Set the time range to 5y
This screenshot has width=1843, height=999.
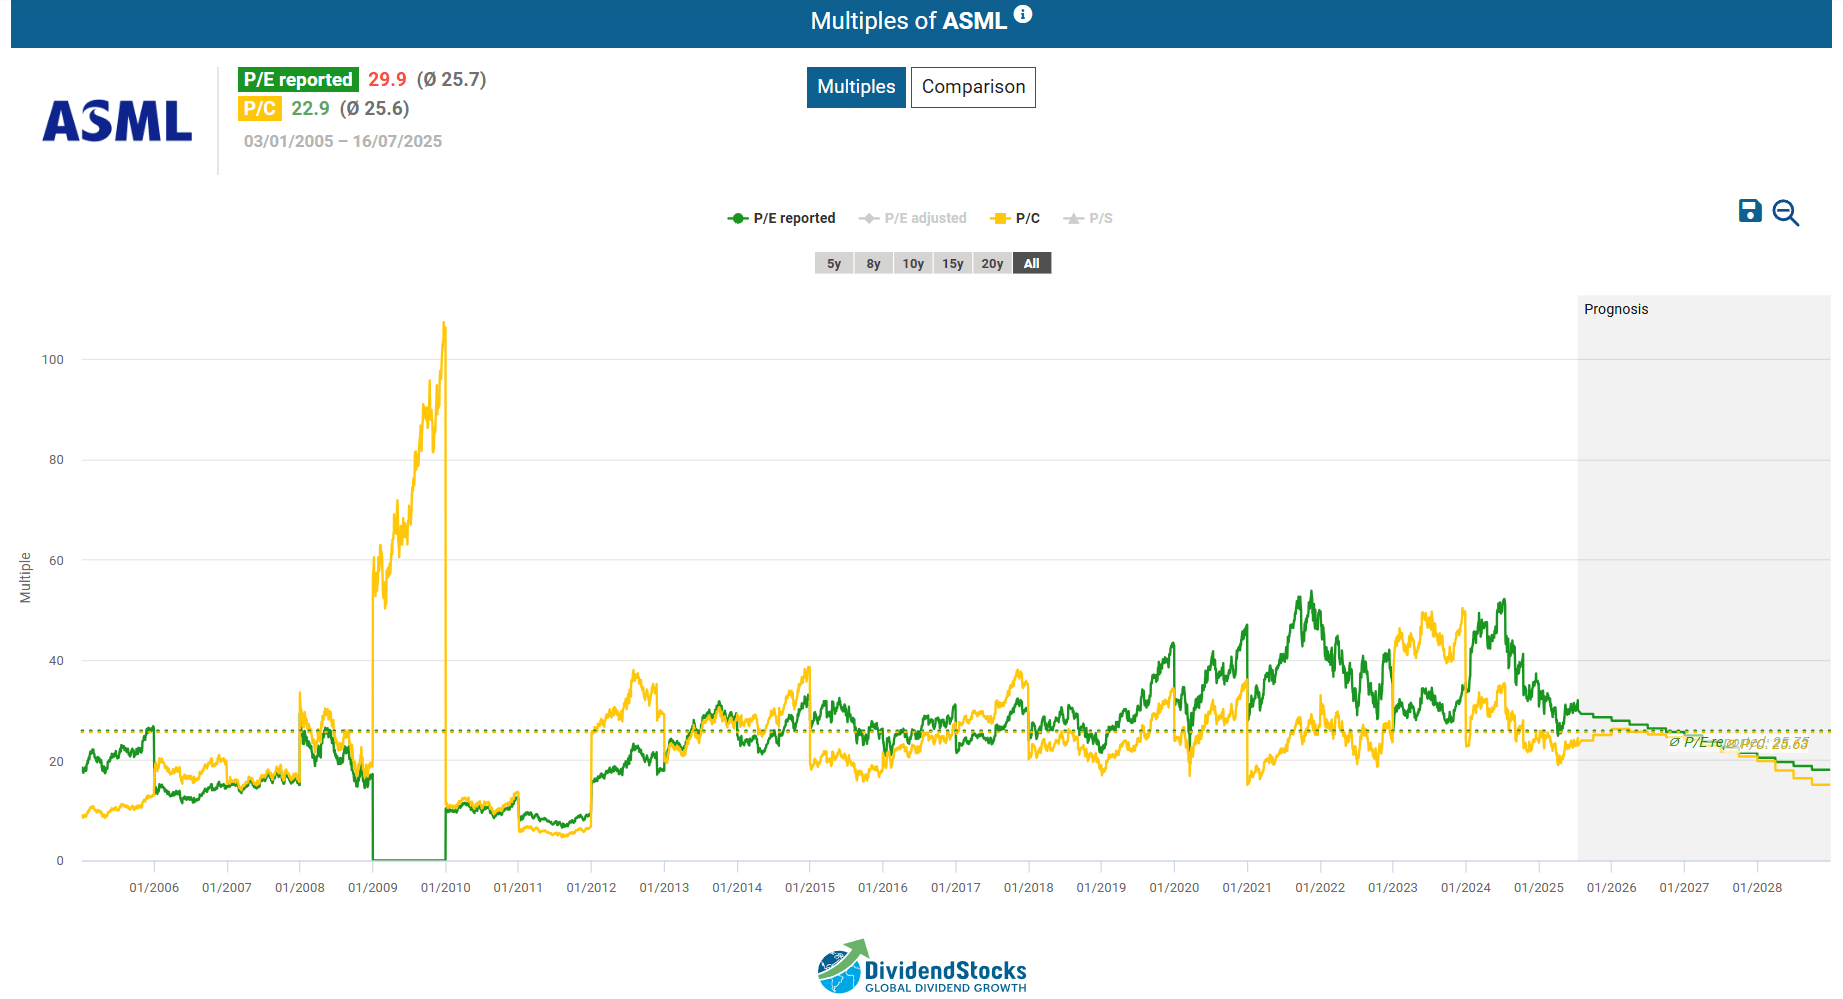[833, 263]
